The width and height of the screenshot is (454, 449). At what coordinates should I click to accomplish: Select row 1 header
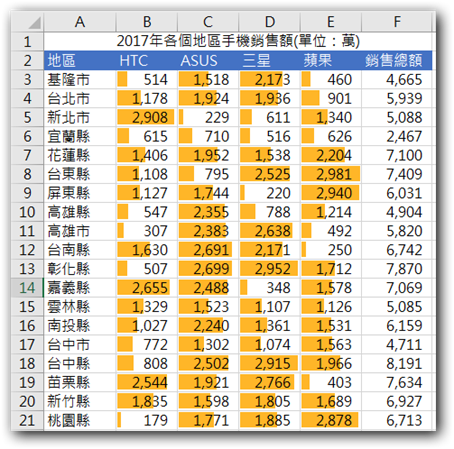(27, 42)
